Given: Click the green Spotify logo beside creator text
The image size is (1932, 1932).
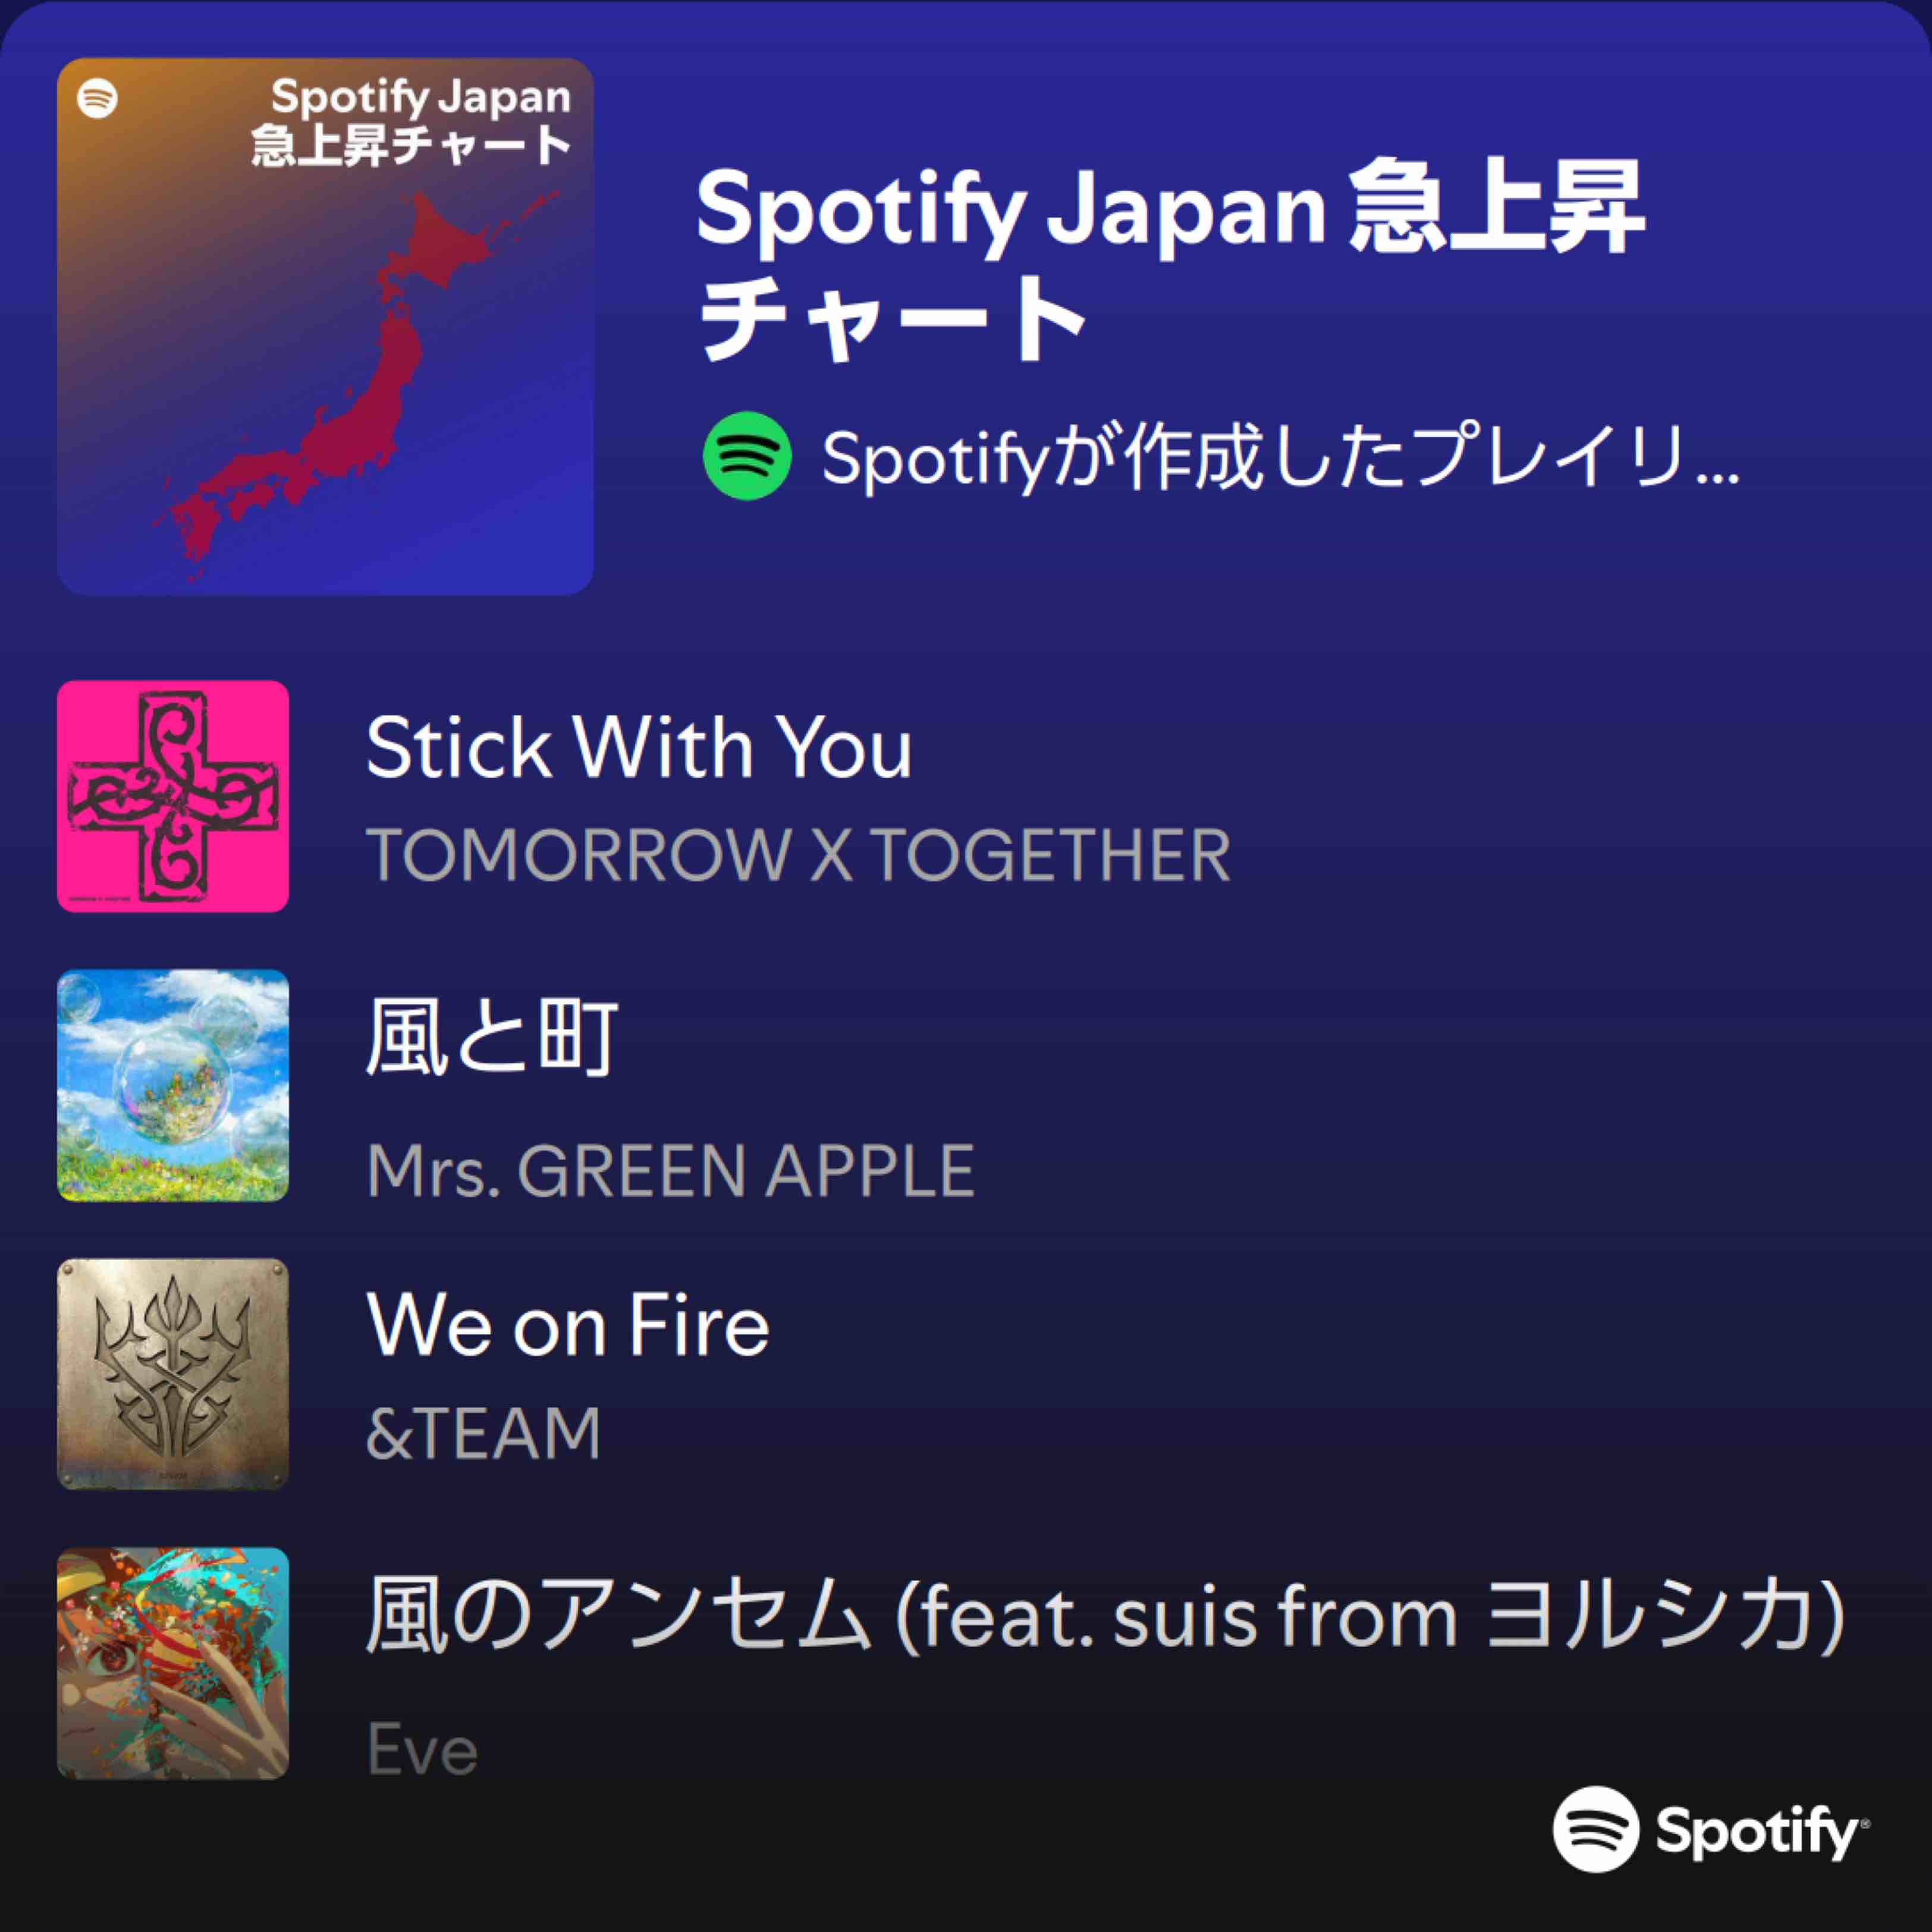Looking at the screenshot, I should click(747, 456).
